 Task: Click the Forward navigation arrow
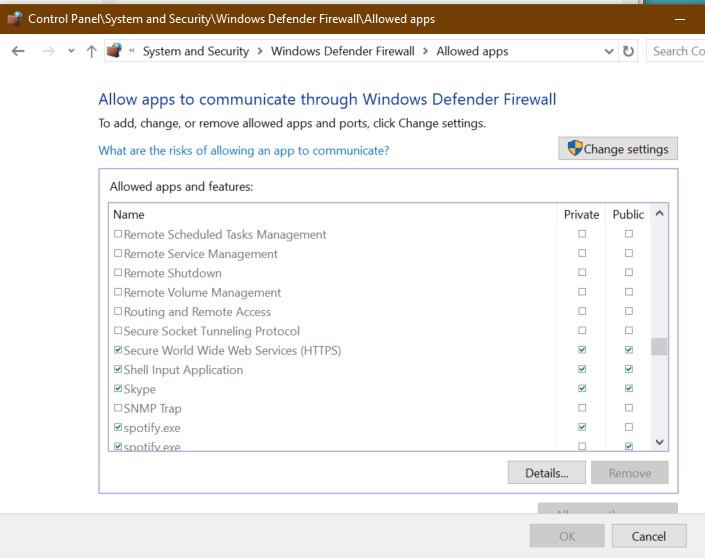point(48,51)
